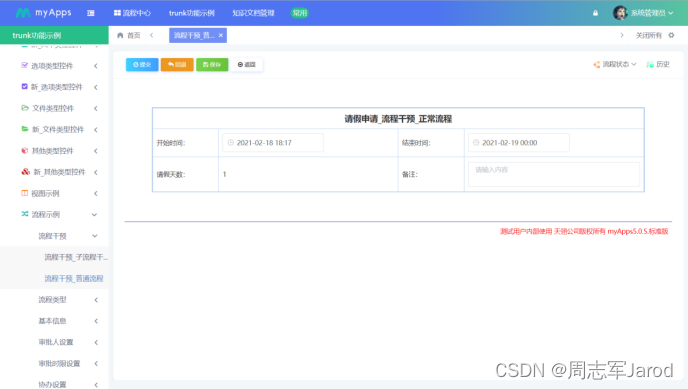Toggle the sidebar collapse icon
This screenshot has width=688, height=389.
[x=91, y=13]
